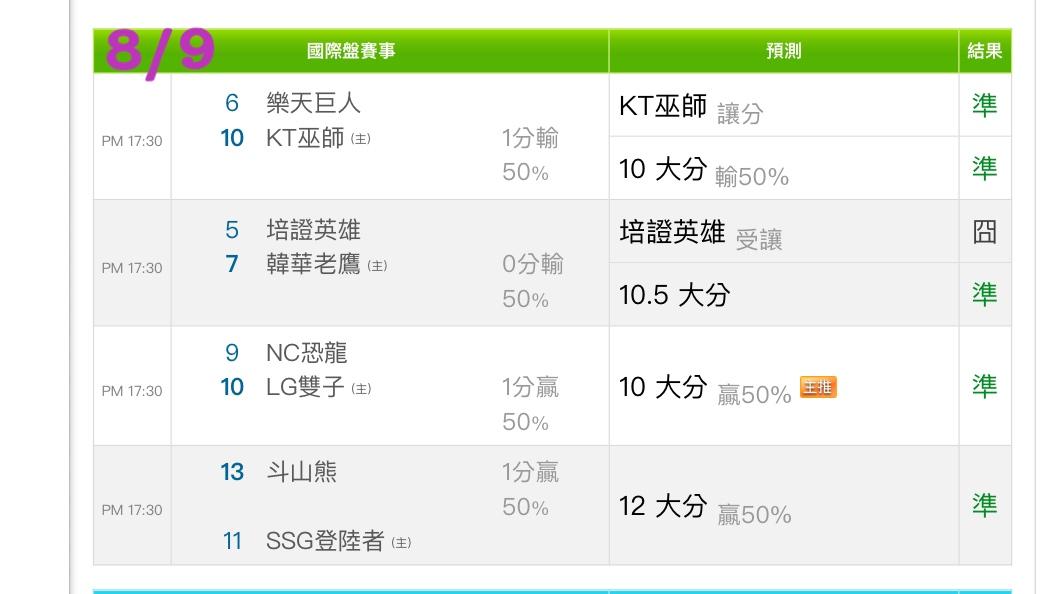The image size is (1048, 594).
Task: Select the 國際盤賽事 column header
Action: 351,51
